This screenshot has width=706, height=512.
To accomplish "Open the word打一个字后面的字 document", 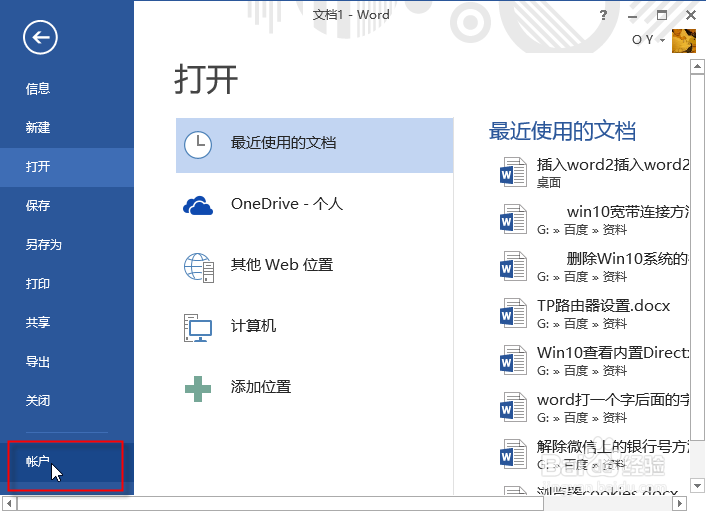I will point(593,408).
